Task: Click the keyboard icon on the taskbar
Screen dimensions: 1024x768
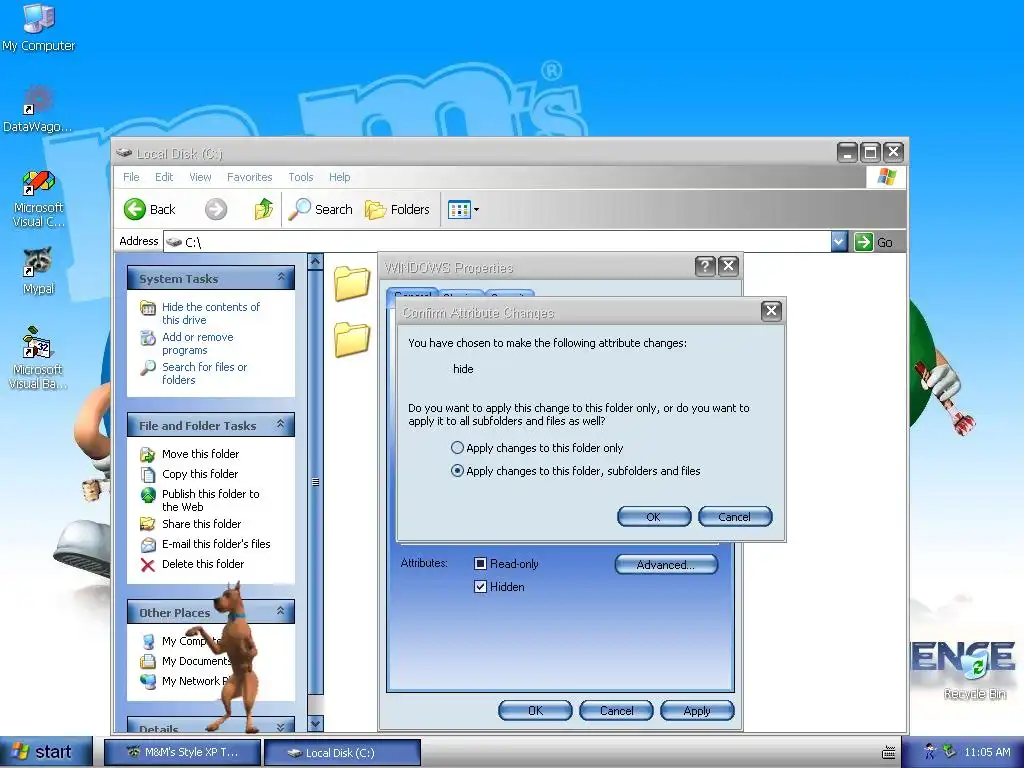Action: pos(889,752)
